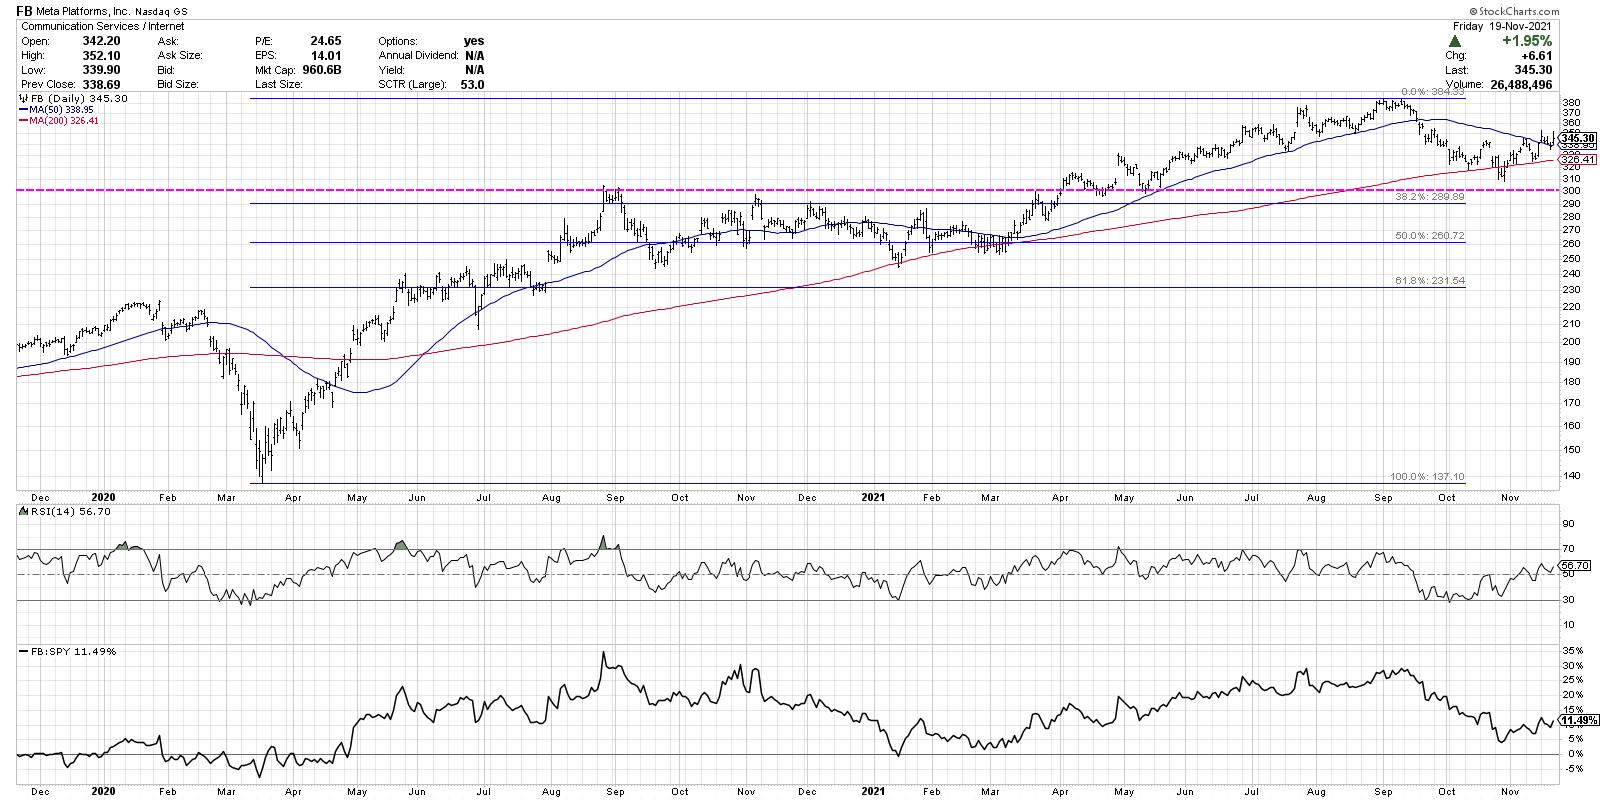Click the blue MA(50) legend line marker
Image resolution: width=1600 pixels, height=800 pixels.
pos(22,111)
